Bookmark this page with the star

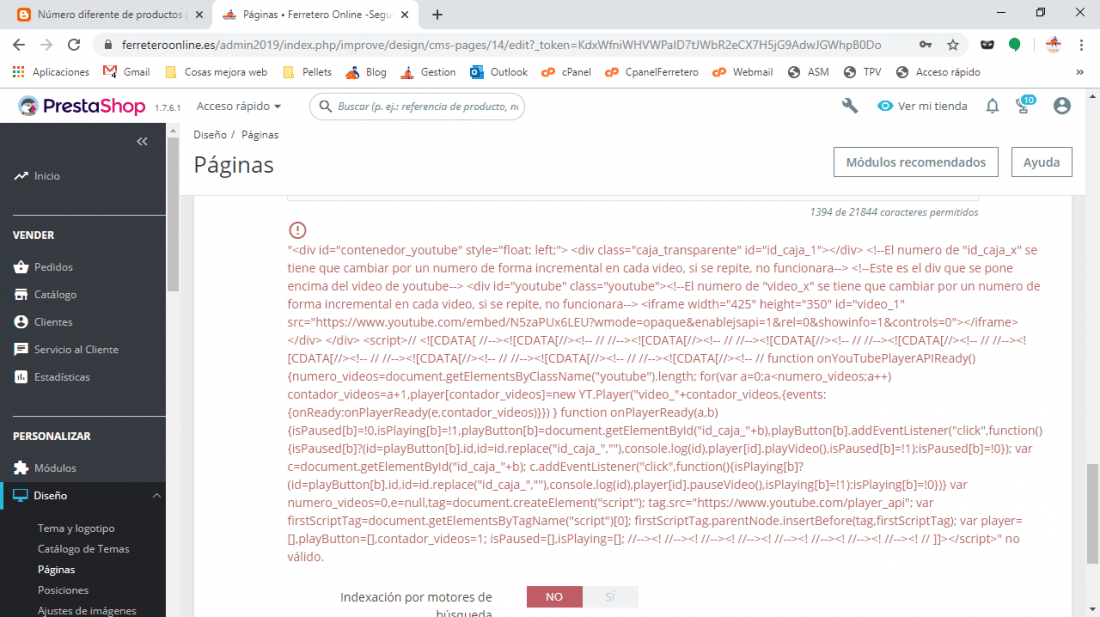[x=953, y=45]
